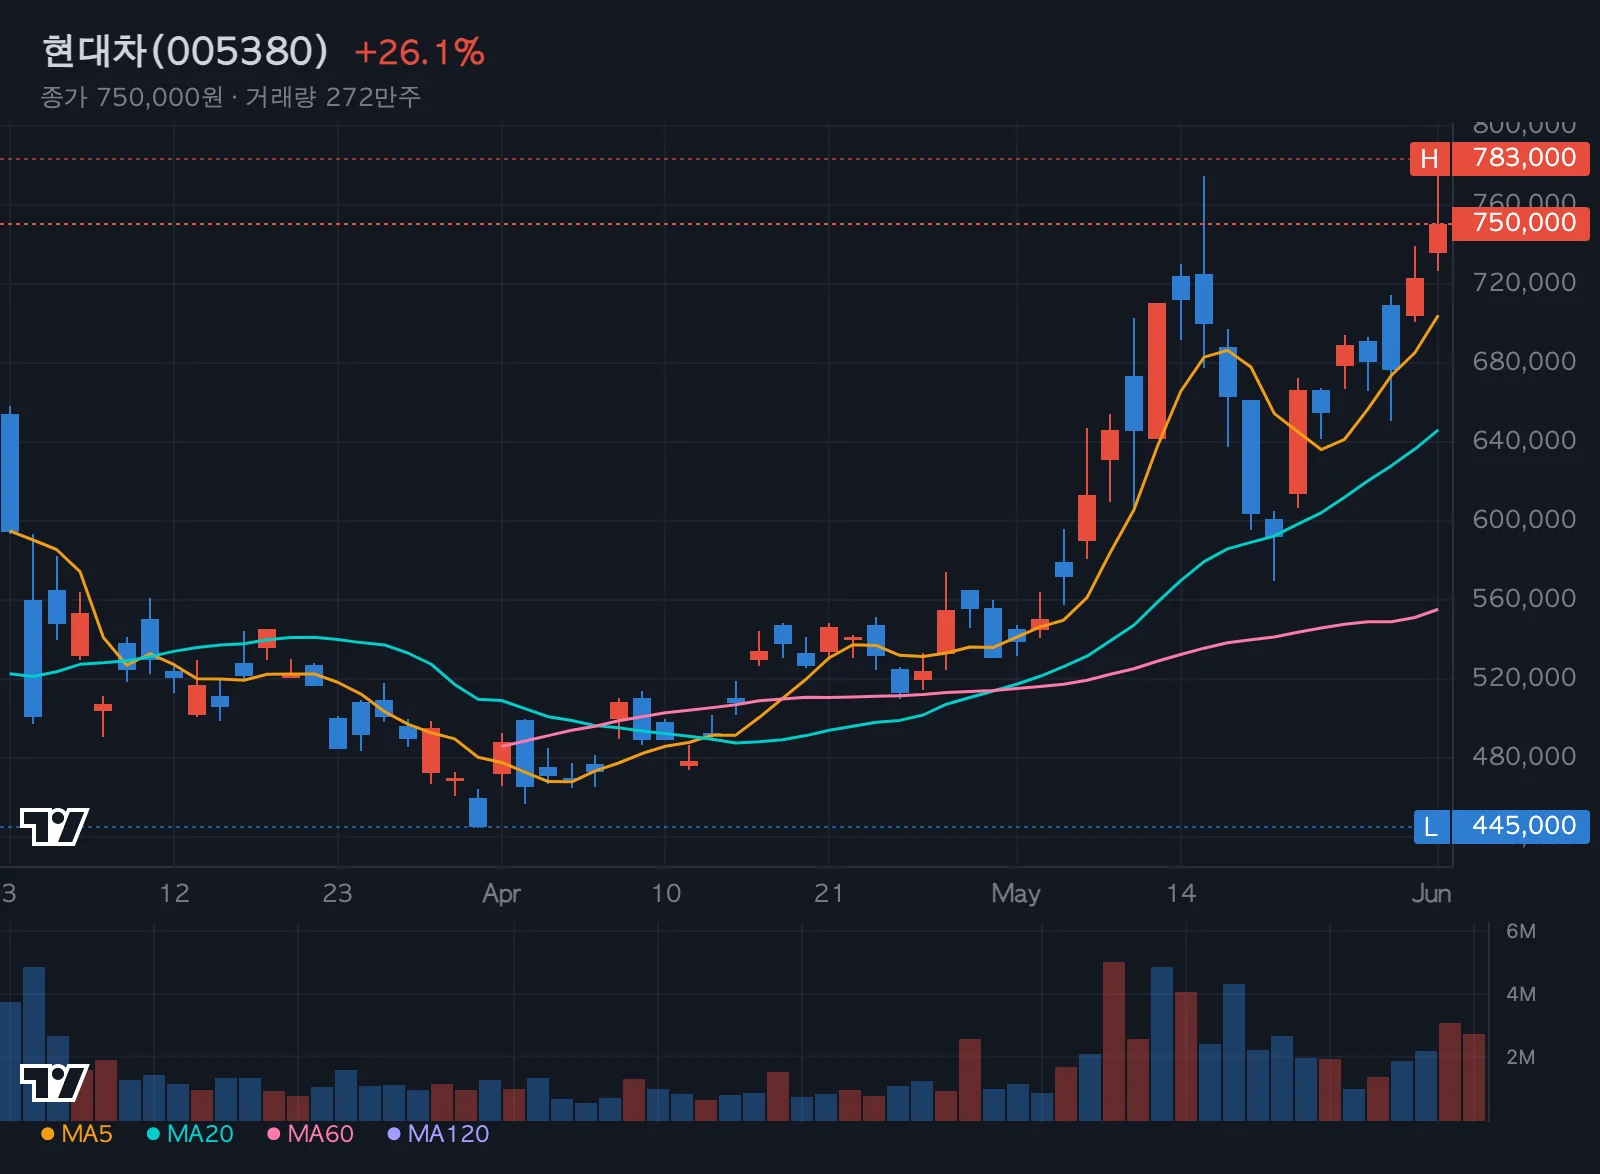Image resolution: width=1600 pixels, height=1174 pixels.
Task: Click the red H high marker
Action: point(1429,158)
